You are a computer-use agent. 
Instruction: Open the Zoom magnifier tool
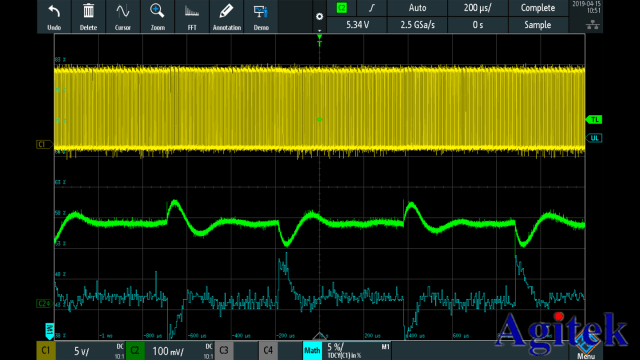click(157, 16)
